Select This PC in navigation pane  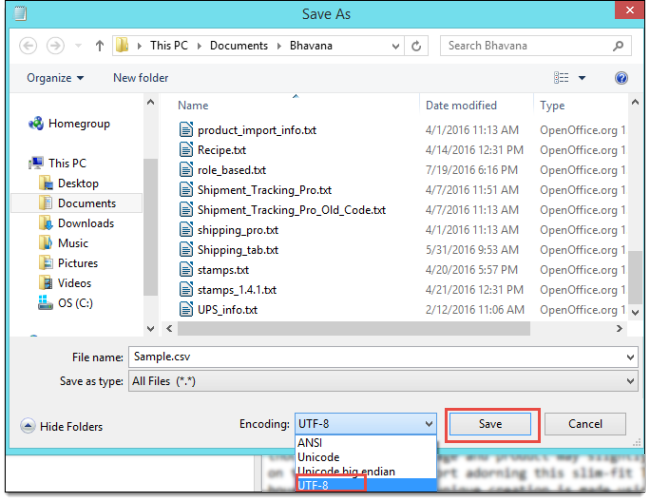click(57, 163)
